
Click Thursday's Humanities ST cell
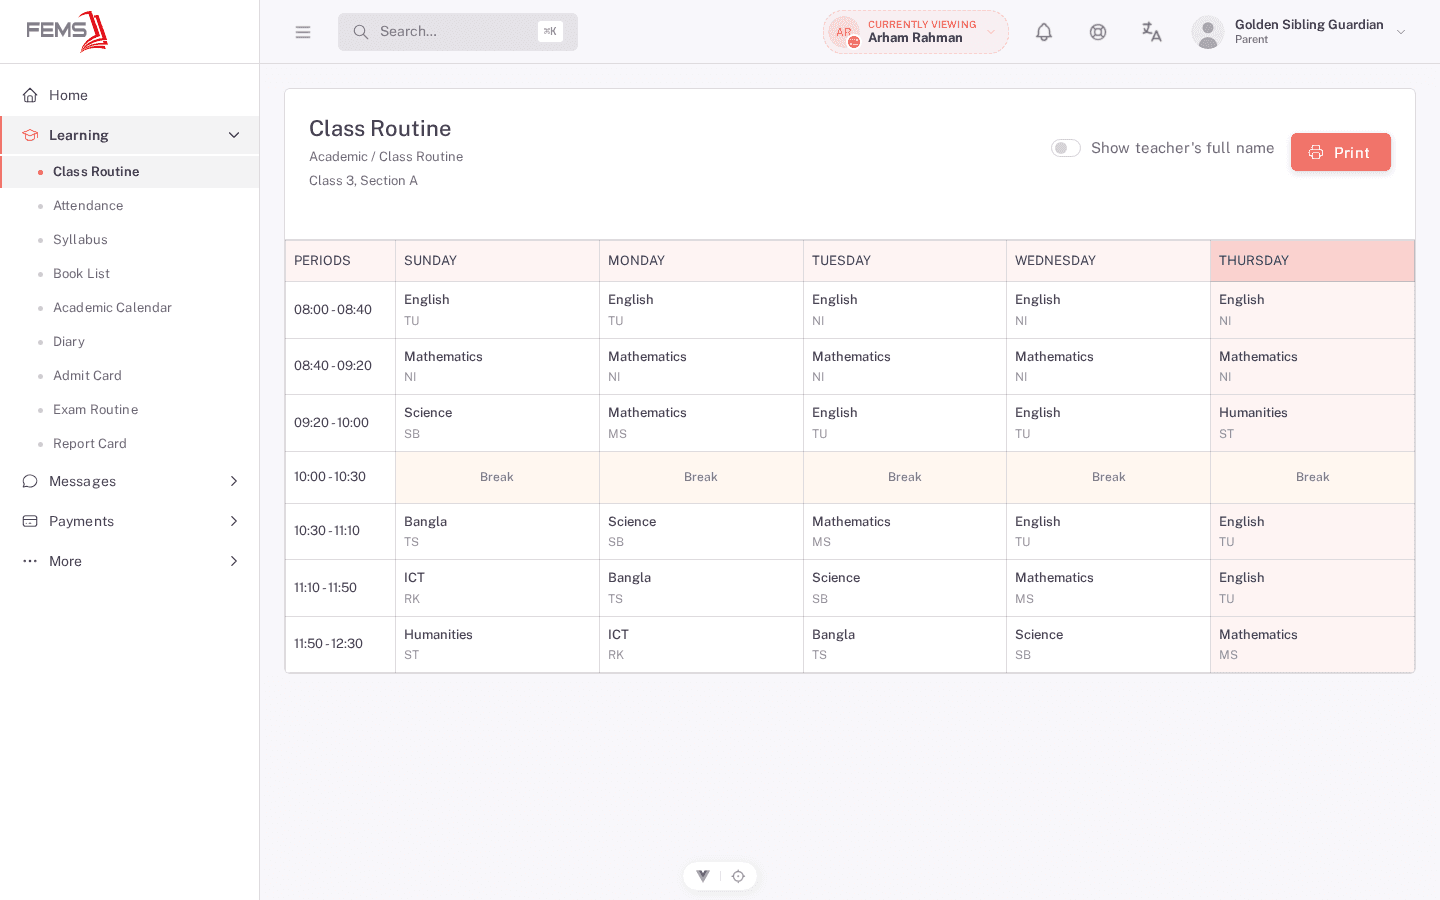(1313, 423)
